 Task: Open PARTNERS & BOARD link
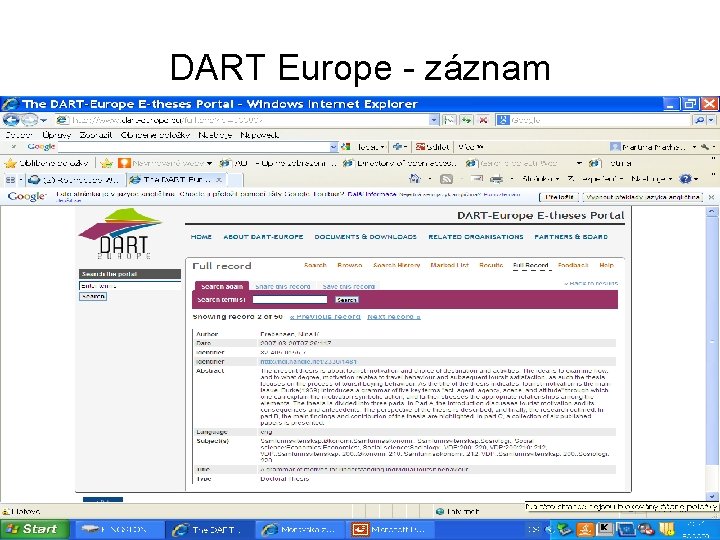coord(571,237)
